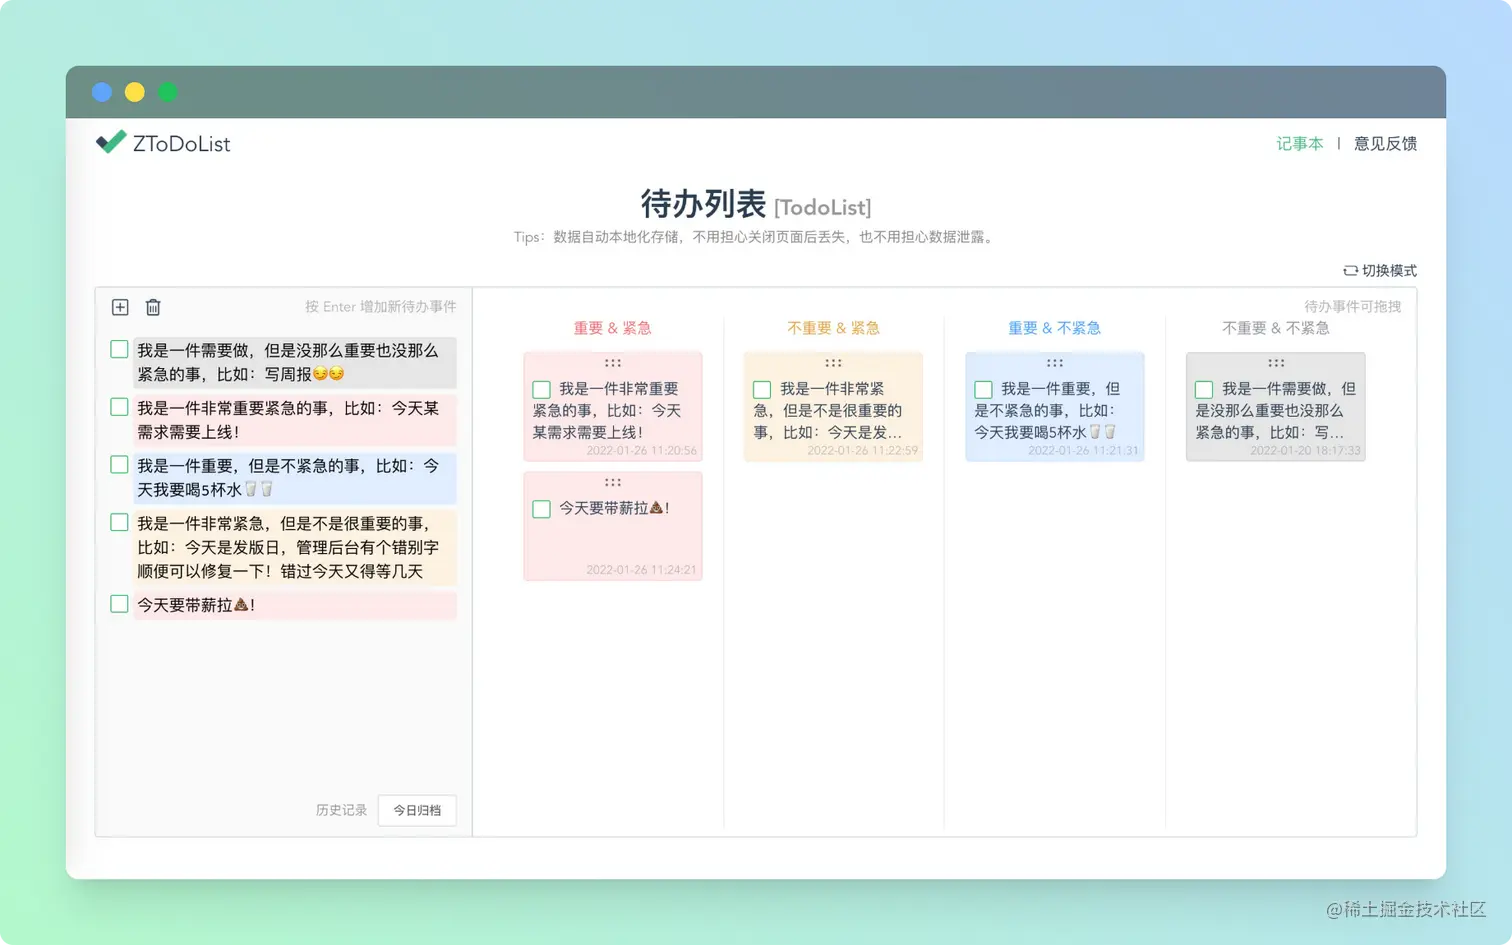Click drag handle on 今天某需求需要上线 card
This screenshot has height=945, width=1512.
[x=613, y=363]
